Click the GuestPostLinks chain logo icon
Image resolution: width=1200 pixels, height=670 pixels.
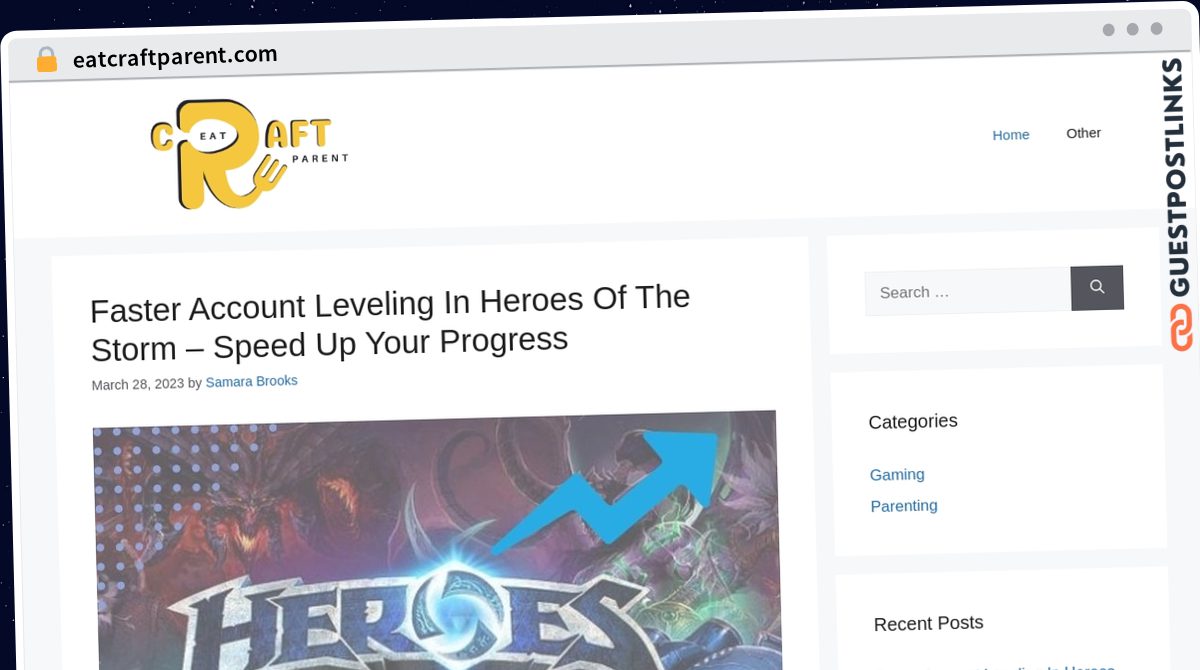(x=1182, y=328)
